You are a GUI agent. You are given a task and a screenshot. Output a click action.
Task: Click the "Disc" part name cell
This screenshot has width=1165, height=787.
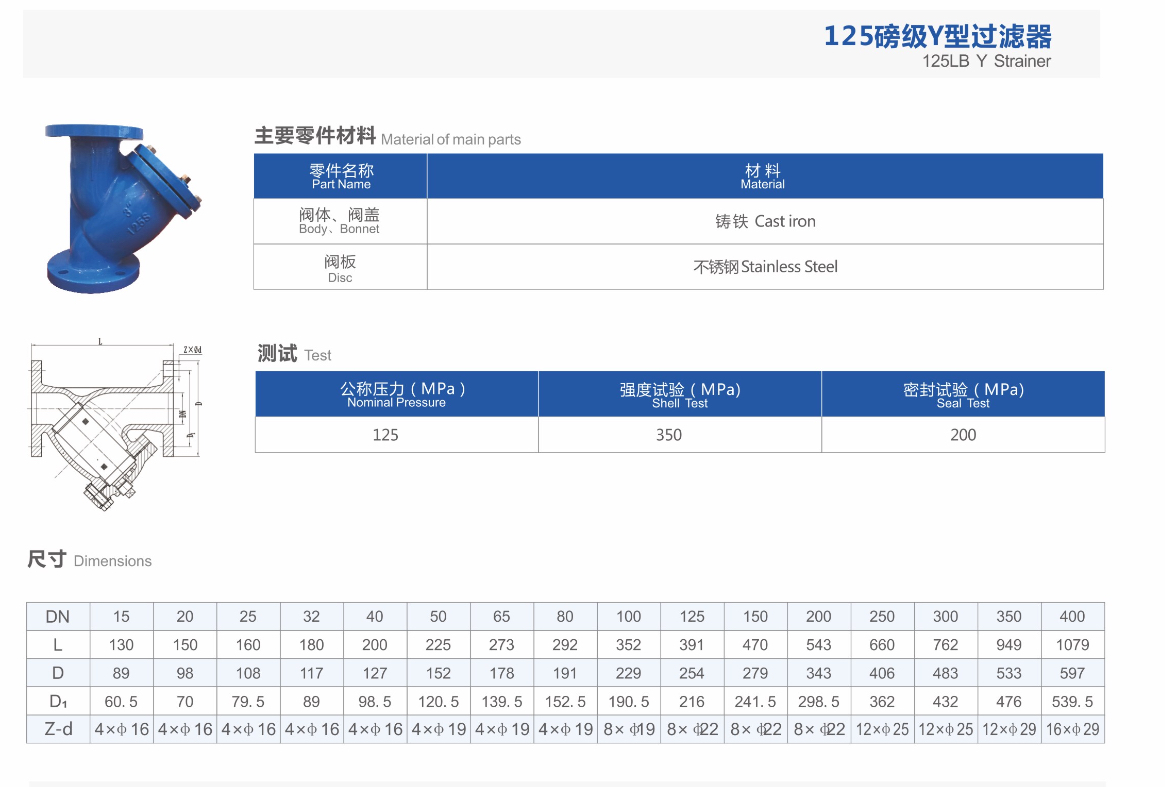pos(340,267)
